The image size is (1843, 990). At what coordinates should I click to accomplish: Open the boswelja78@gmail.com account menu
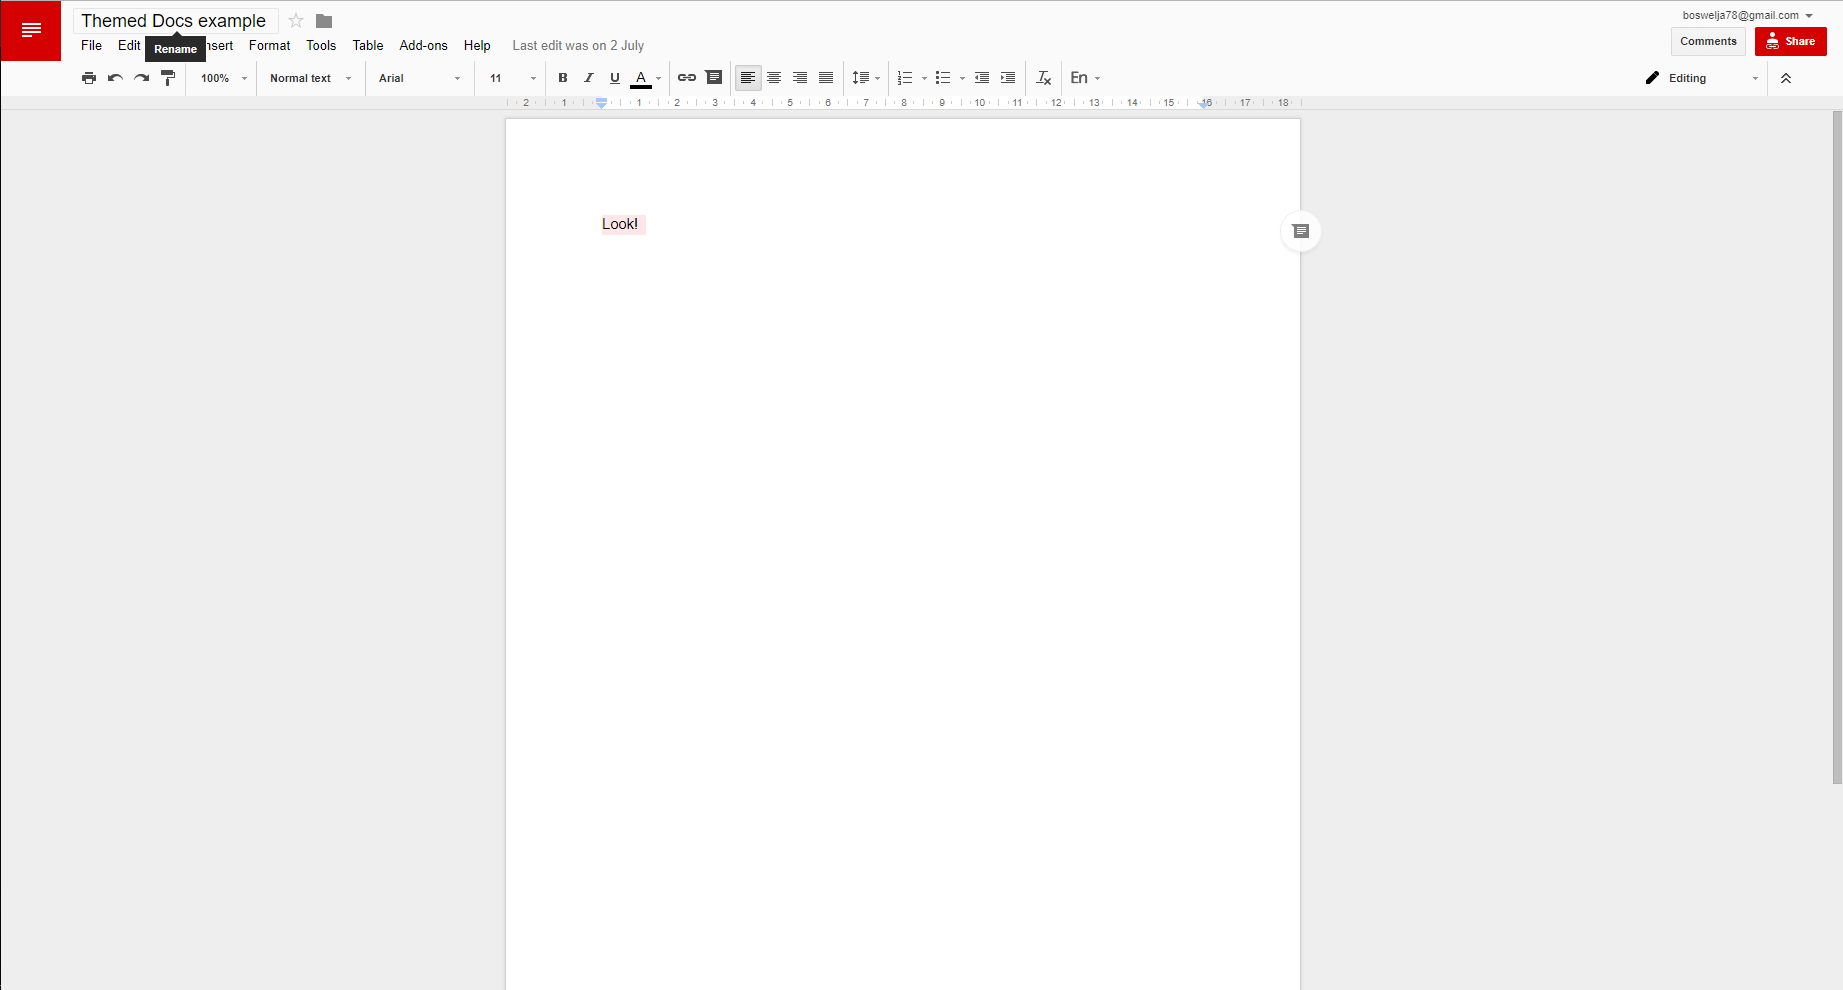tap(1747, 15)
